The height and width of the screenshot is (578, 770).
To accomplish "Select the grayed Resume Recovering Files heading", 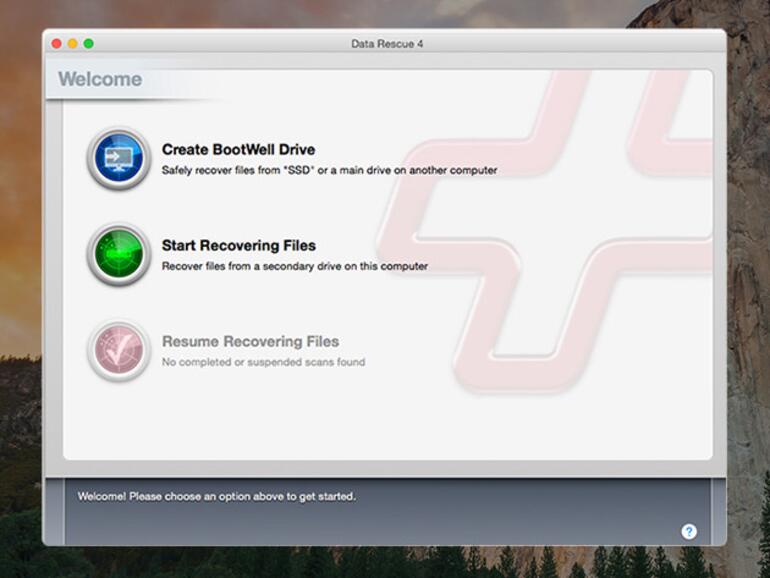I will click(250, 341).
